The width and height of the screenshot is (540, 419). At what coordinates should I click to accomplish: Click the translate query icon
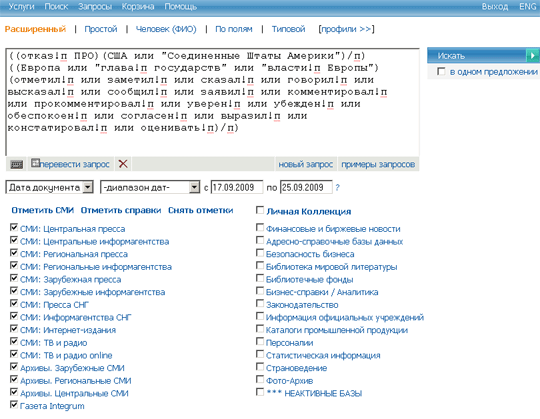[35, 163]
